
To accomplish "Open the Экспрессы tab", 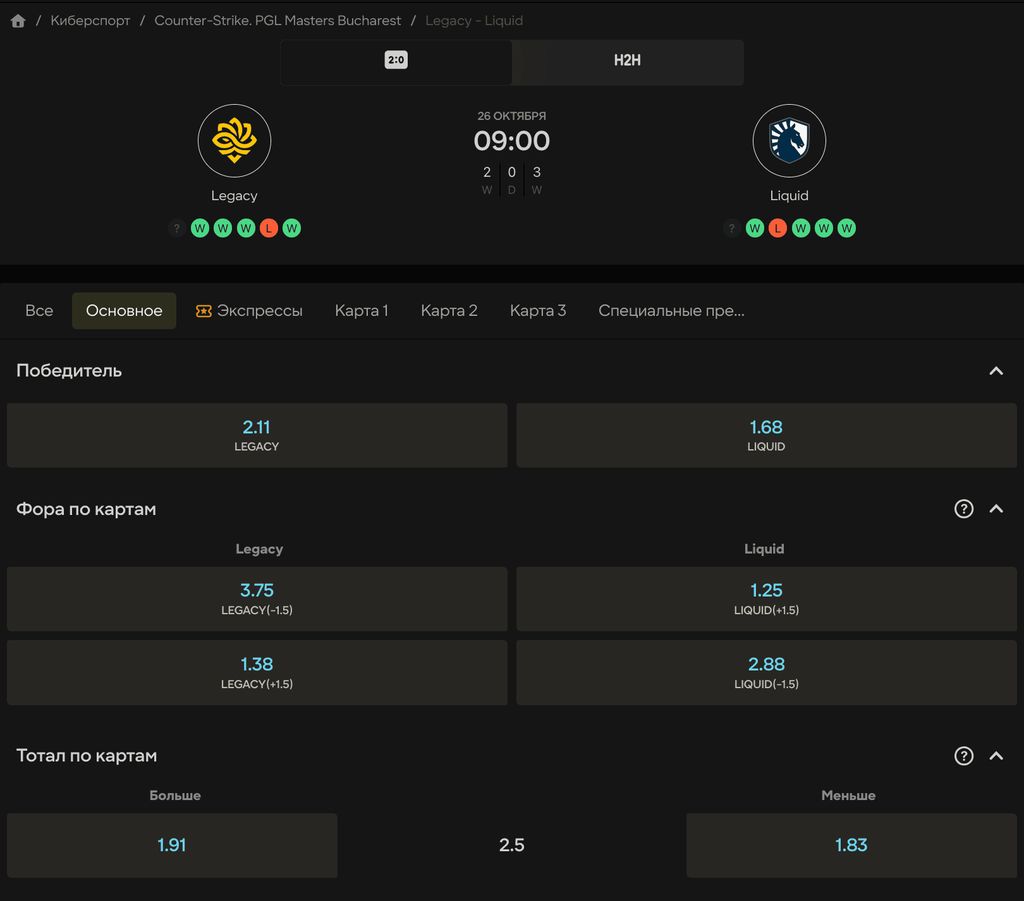I will (x=249, y=311).
